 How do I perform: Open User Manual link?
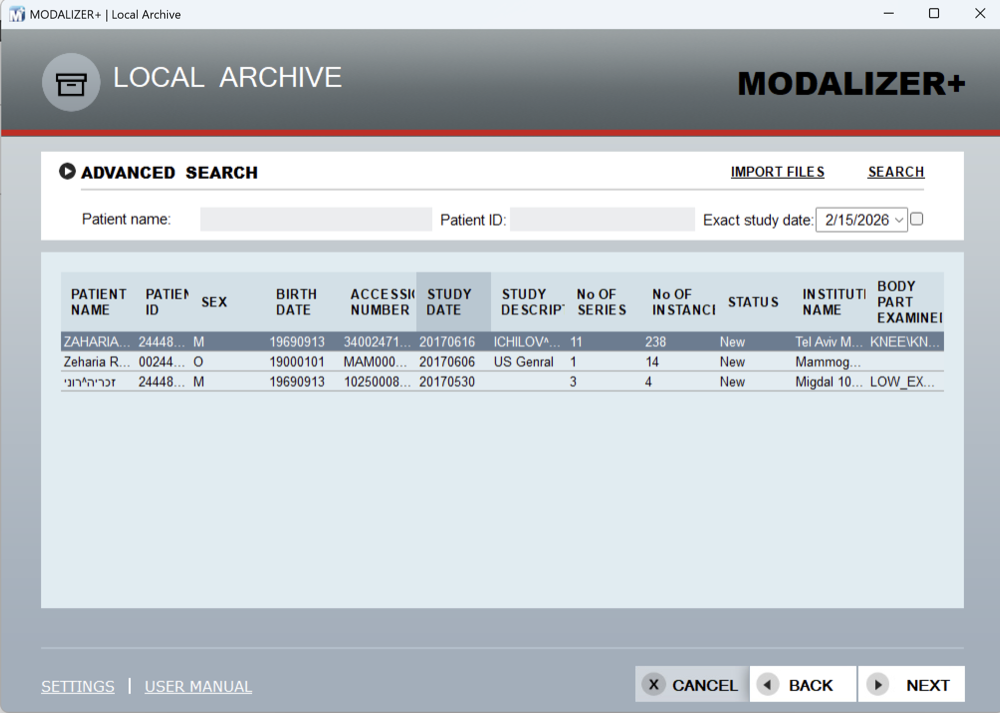[x=198, y=686]
